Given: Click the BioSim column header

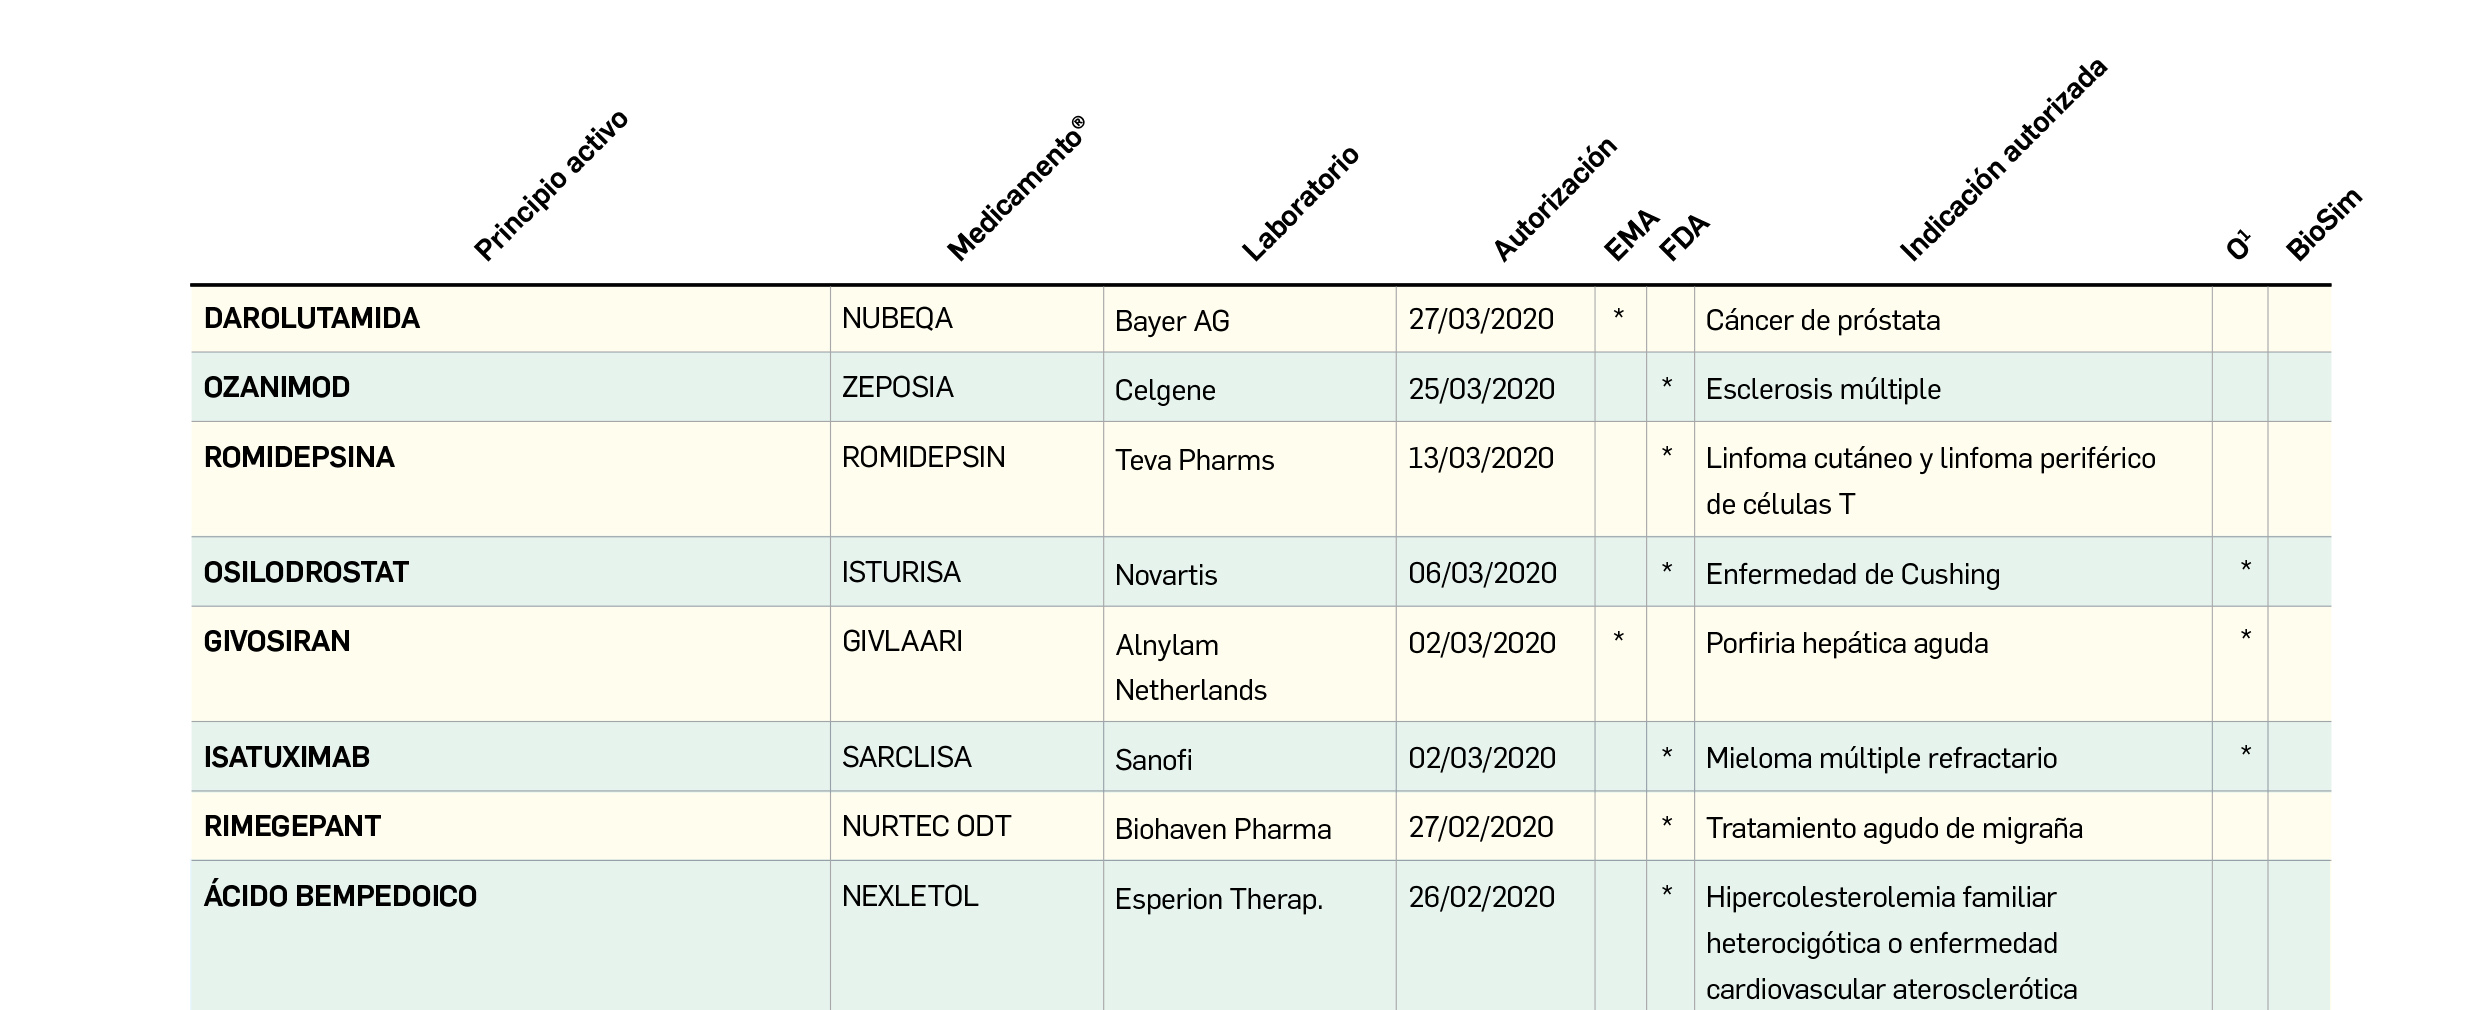Looking at the screenshot, I should click(x=2323, y=225).
